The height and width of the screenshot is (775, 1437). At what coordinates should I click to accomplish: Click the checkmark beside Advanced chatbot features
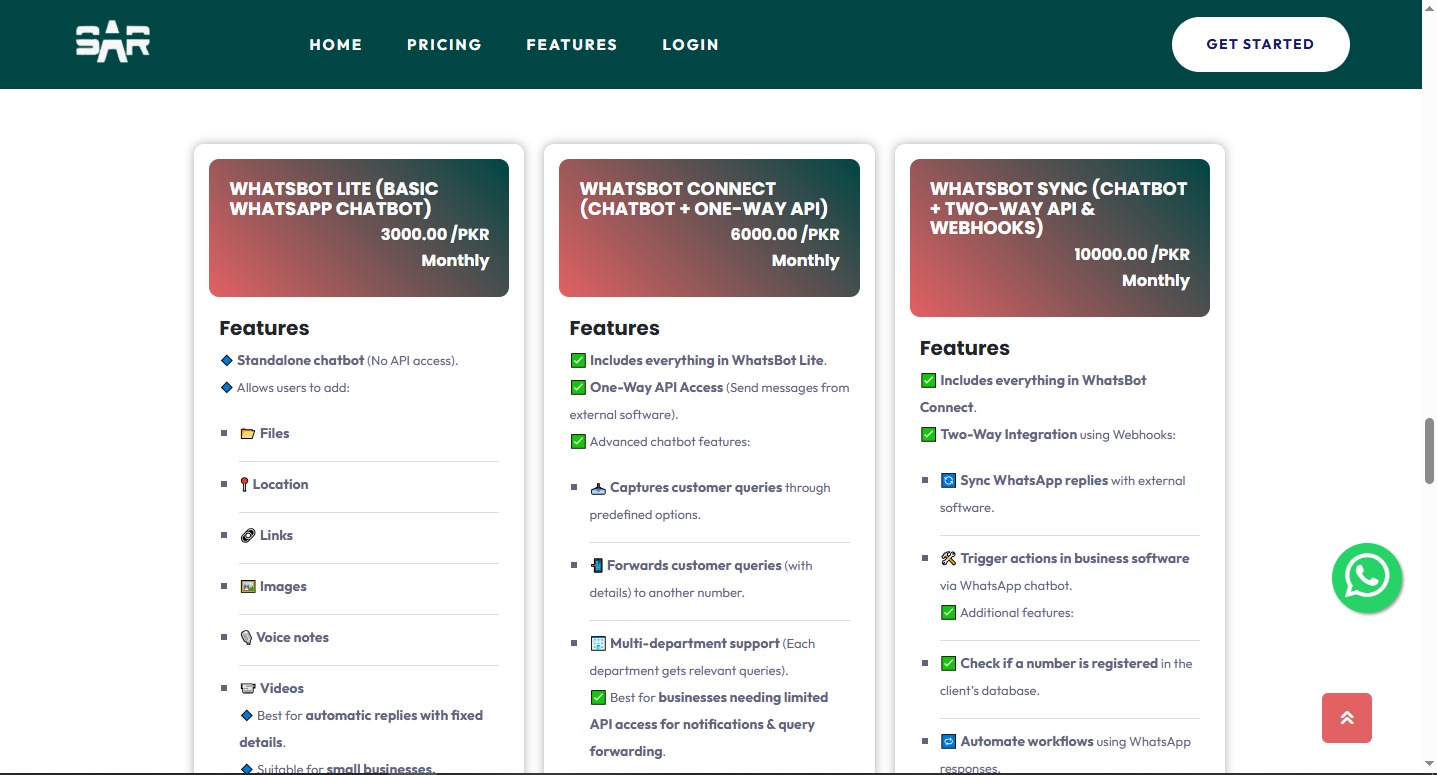point(578,441)
